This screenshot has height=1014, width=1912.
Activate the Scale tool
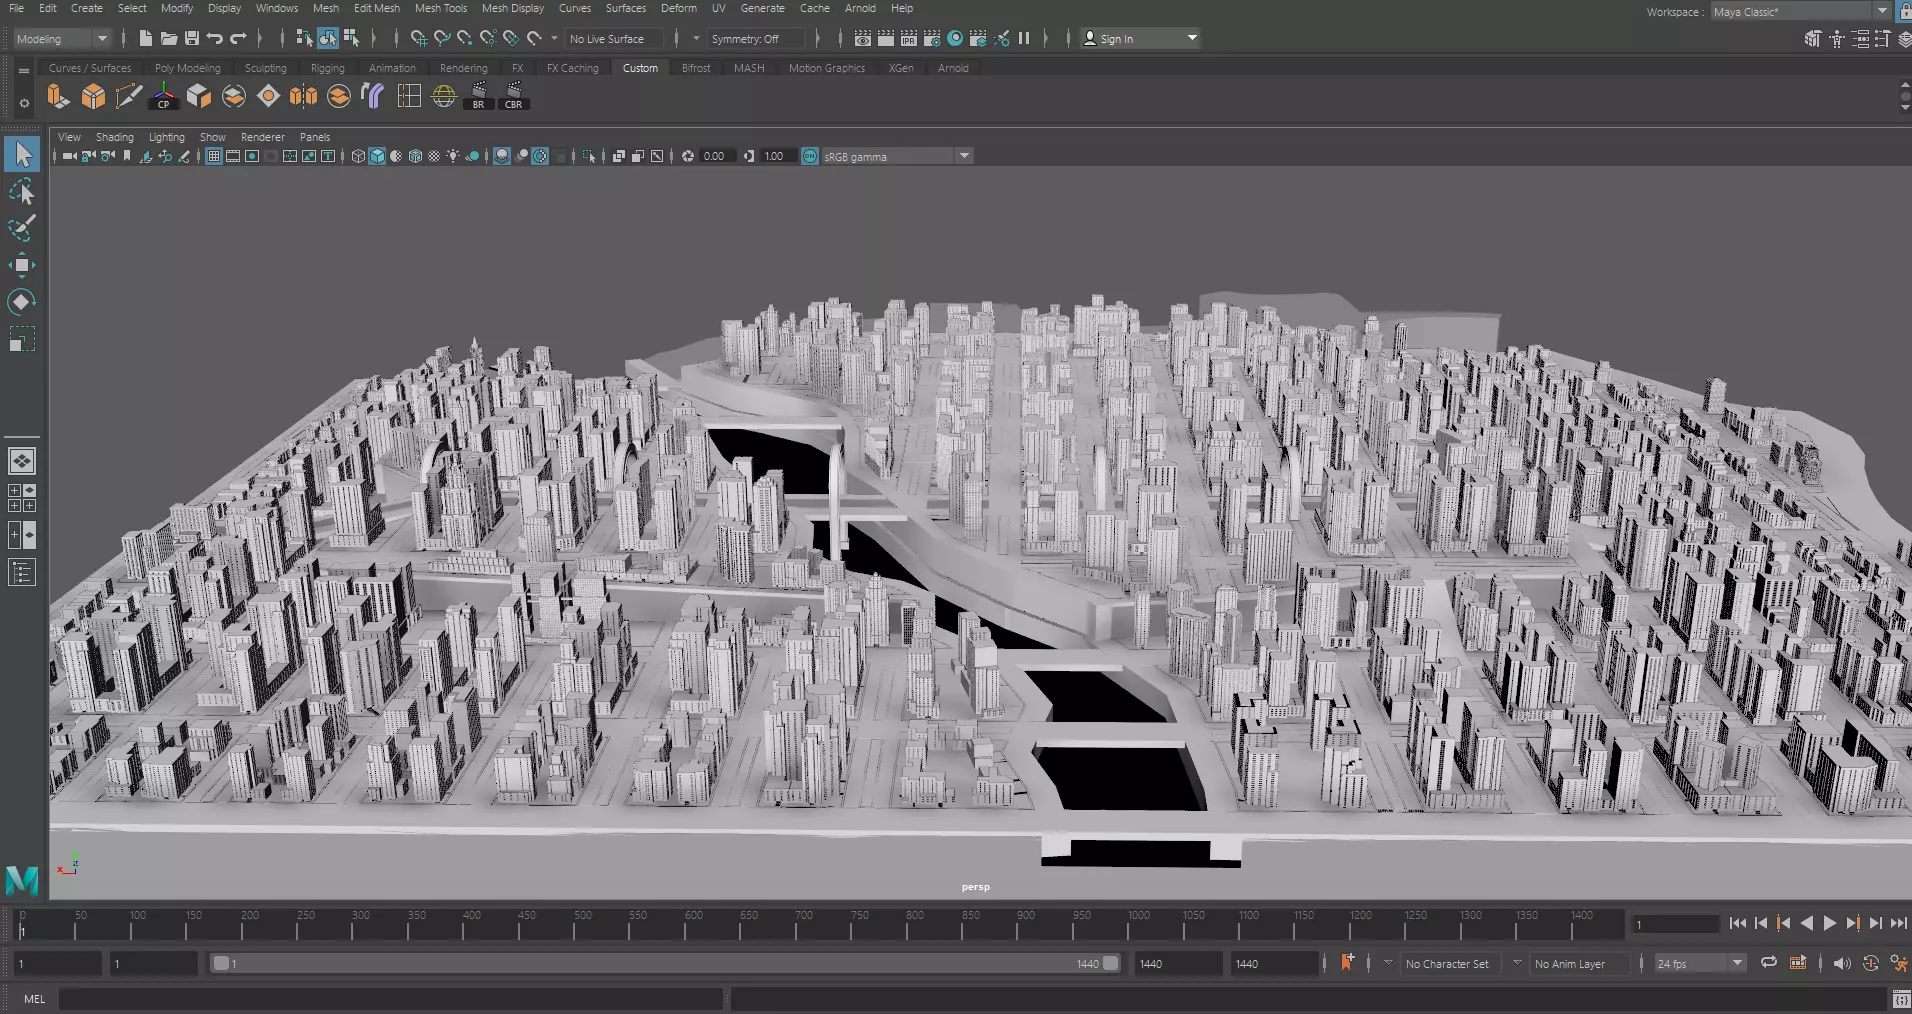tap(22, 339)
